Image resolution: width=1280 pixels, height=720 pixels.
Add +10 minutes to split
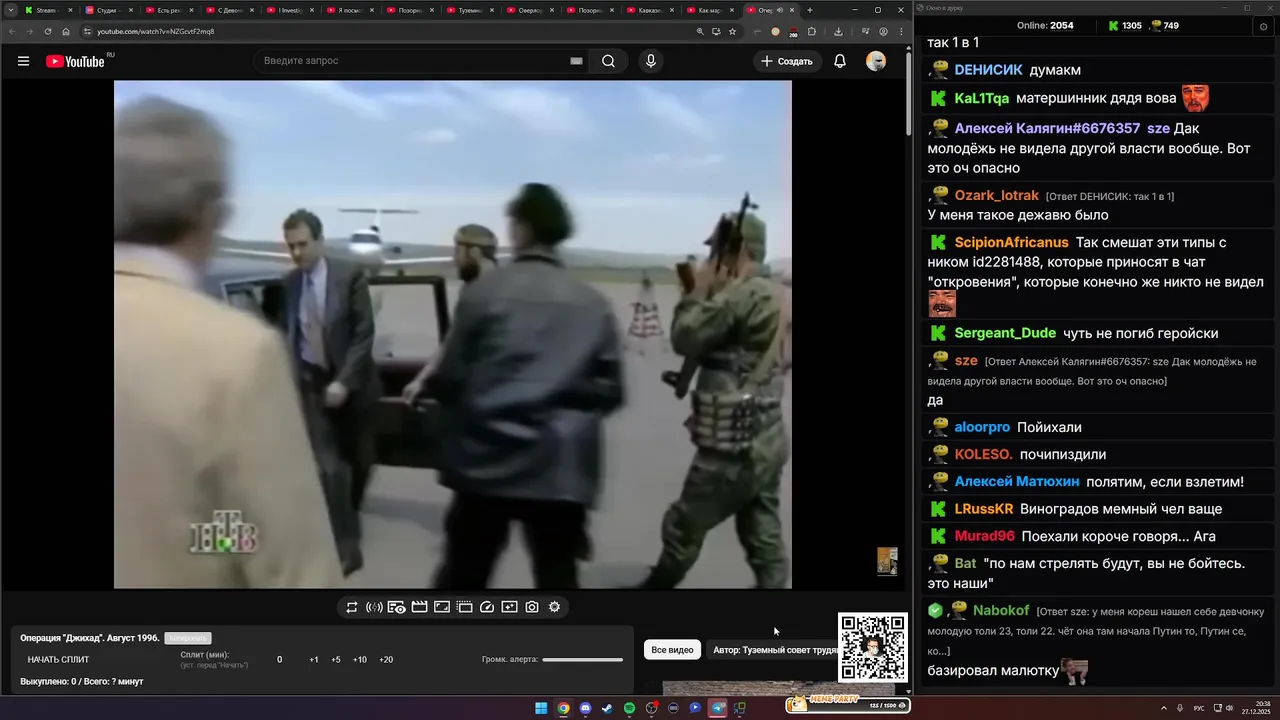coord(360,660)
